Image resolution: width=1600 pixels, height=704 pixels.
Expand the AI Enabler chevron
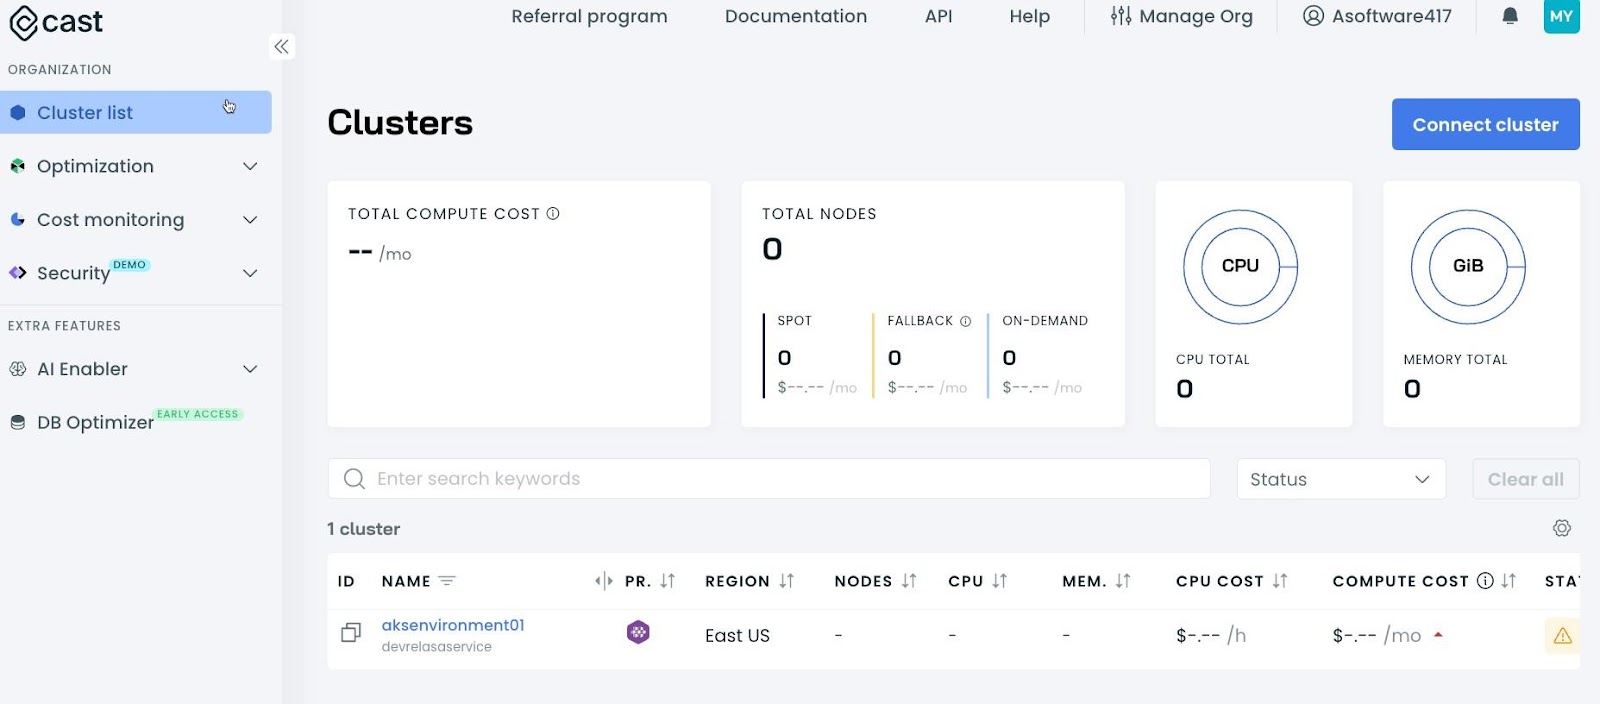pyautogui.click(x=250, y=369)
